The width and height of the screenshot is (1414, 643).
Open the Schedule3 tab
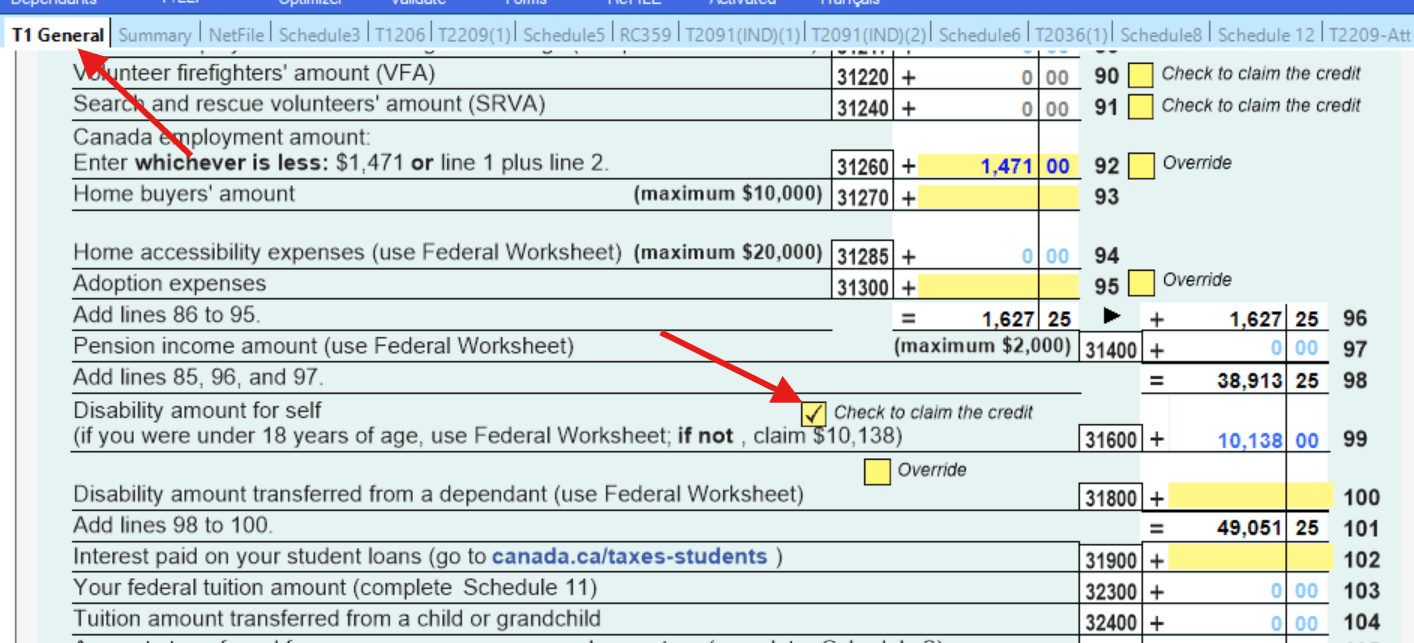click(x=319, y=34)
